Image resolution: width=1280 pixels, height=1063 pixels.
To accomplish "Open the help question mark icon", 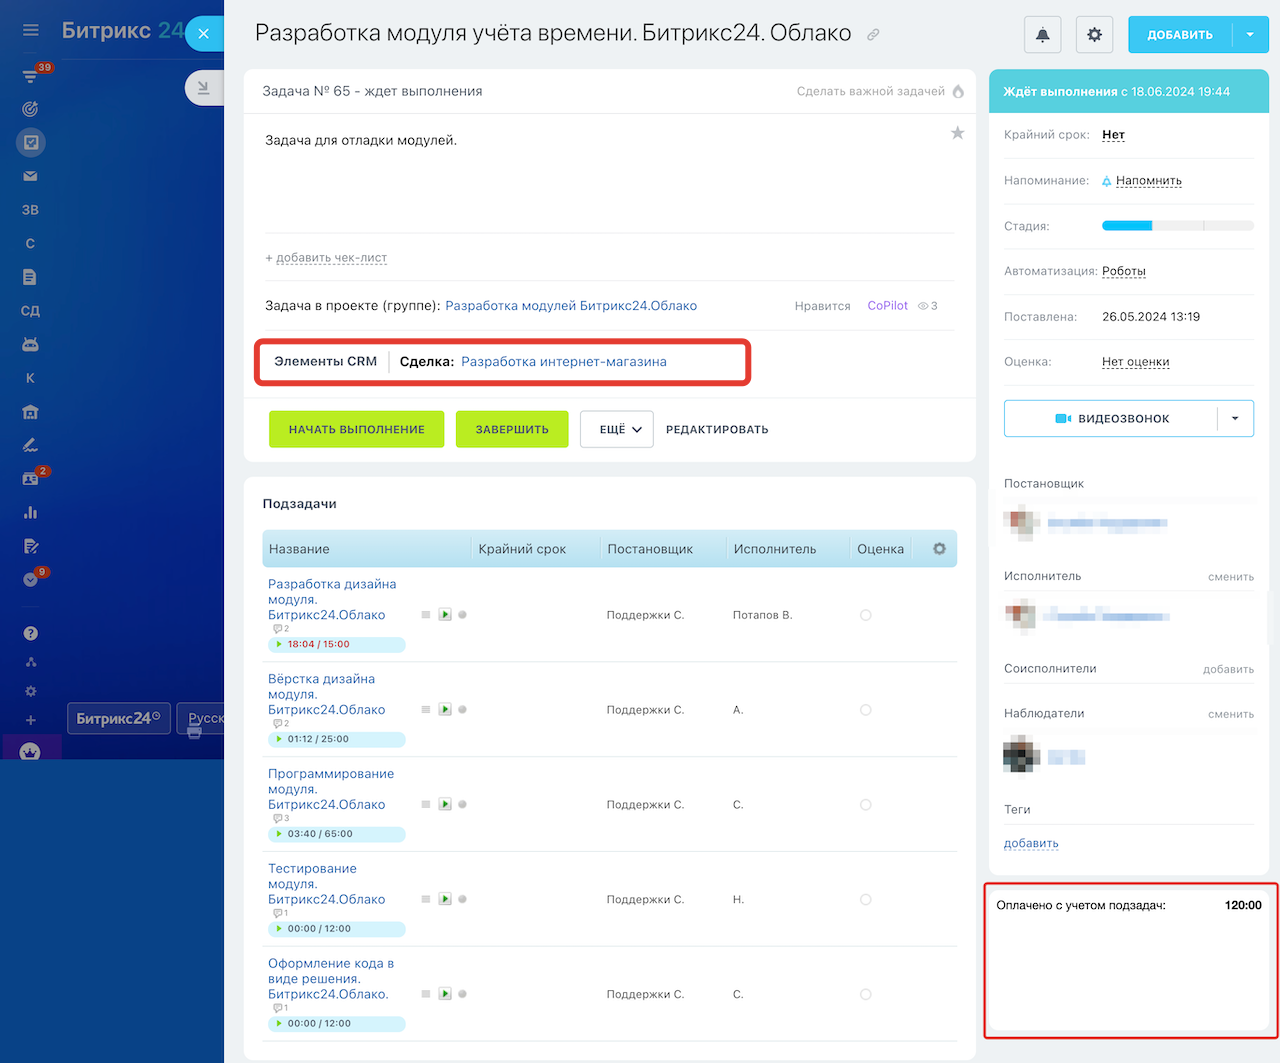I will [x=31, y=633].
